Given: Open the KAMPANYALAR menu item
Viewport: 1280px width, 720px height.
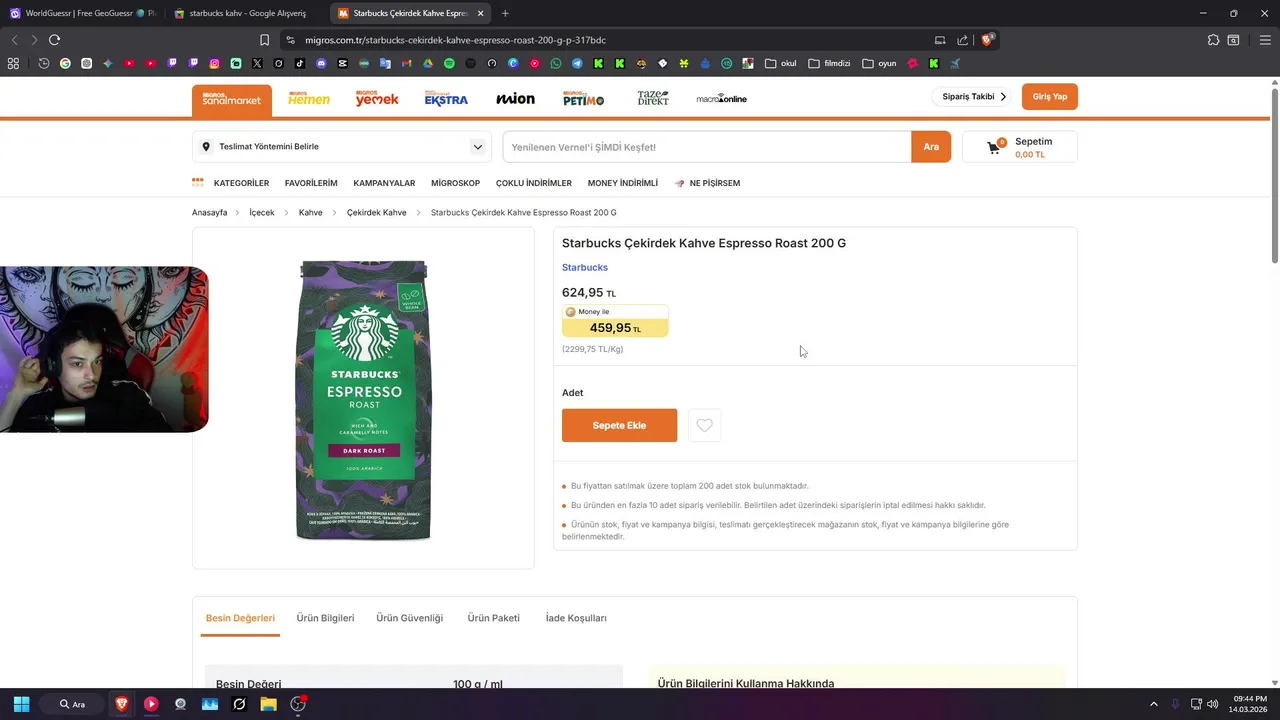Looking at the screenshot, I should (x=384, y=183).
